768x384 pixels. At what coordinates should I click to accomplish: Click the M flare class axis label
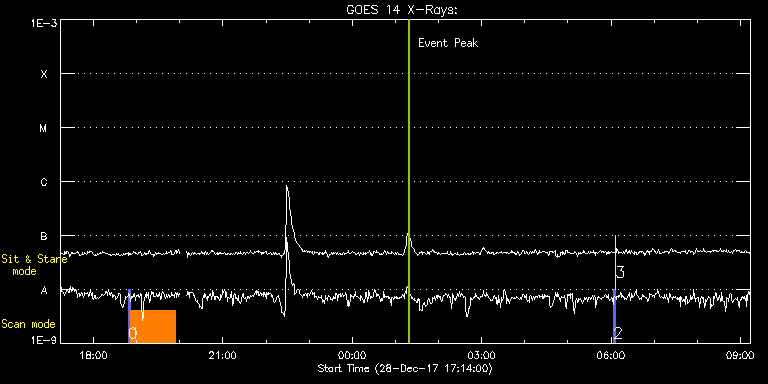coord(44,128)
